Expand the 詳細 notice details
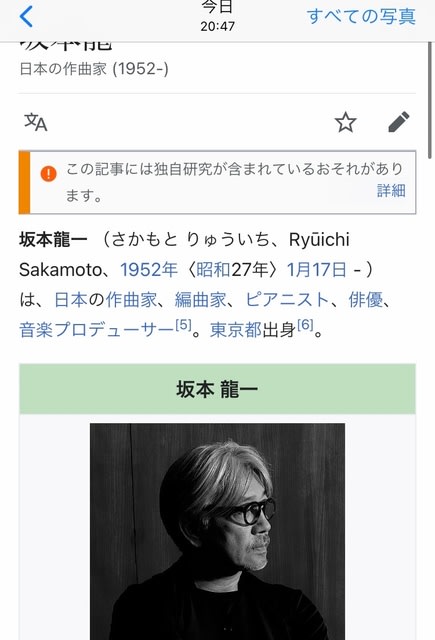Viewport: 435px width, 640px height. [391, 191]
